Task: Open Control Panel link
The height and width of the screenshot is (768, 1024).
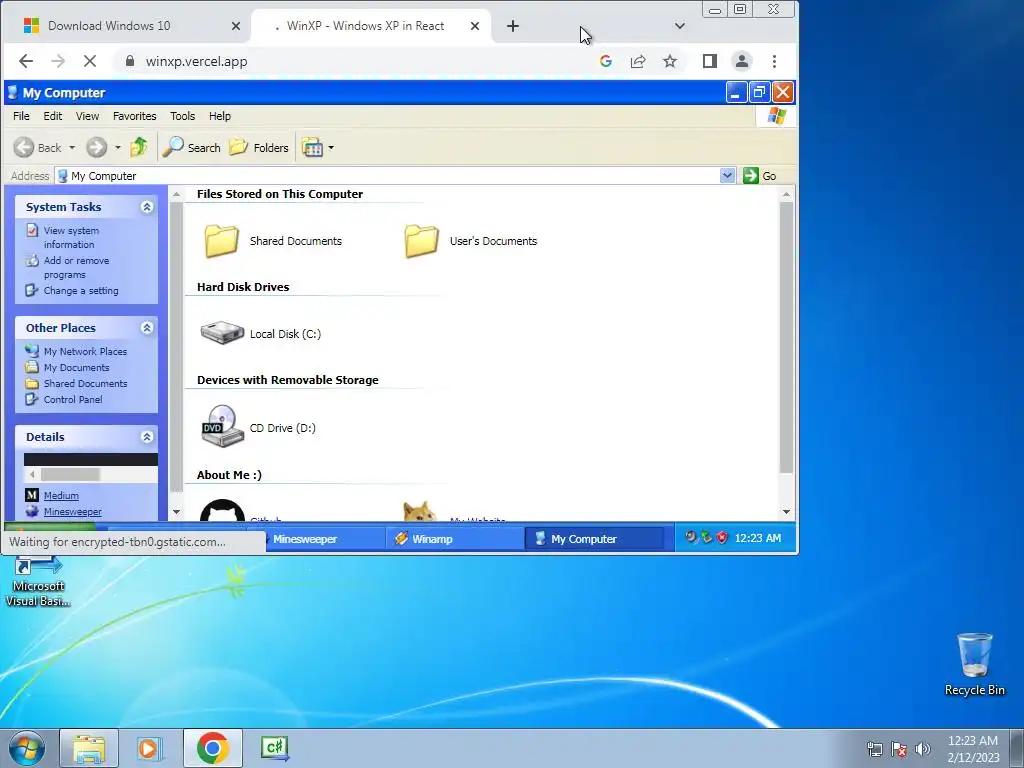Action: tap(73, 400)
